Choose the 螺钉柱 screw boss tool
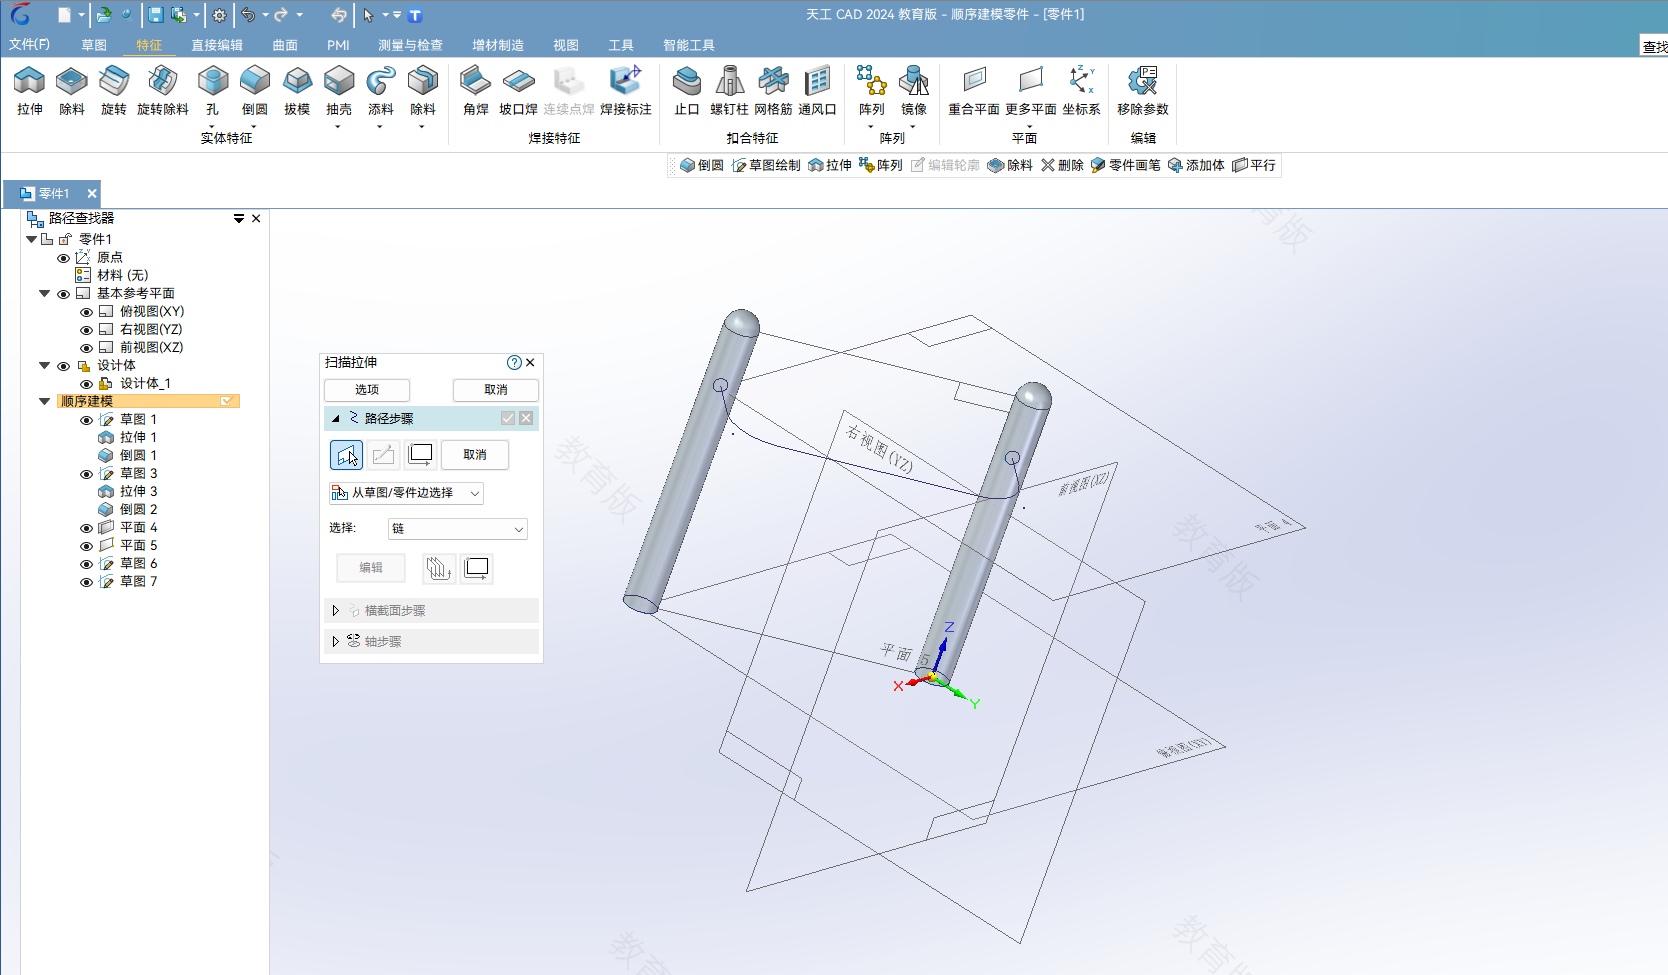 730,91
